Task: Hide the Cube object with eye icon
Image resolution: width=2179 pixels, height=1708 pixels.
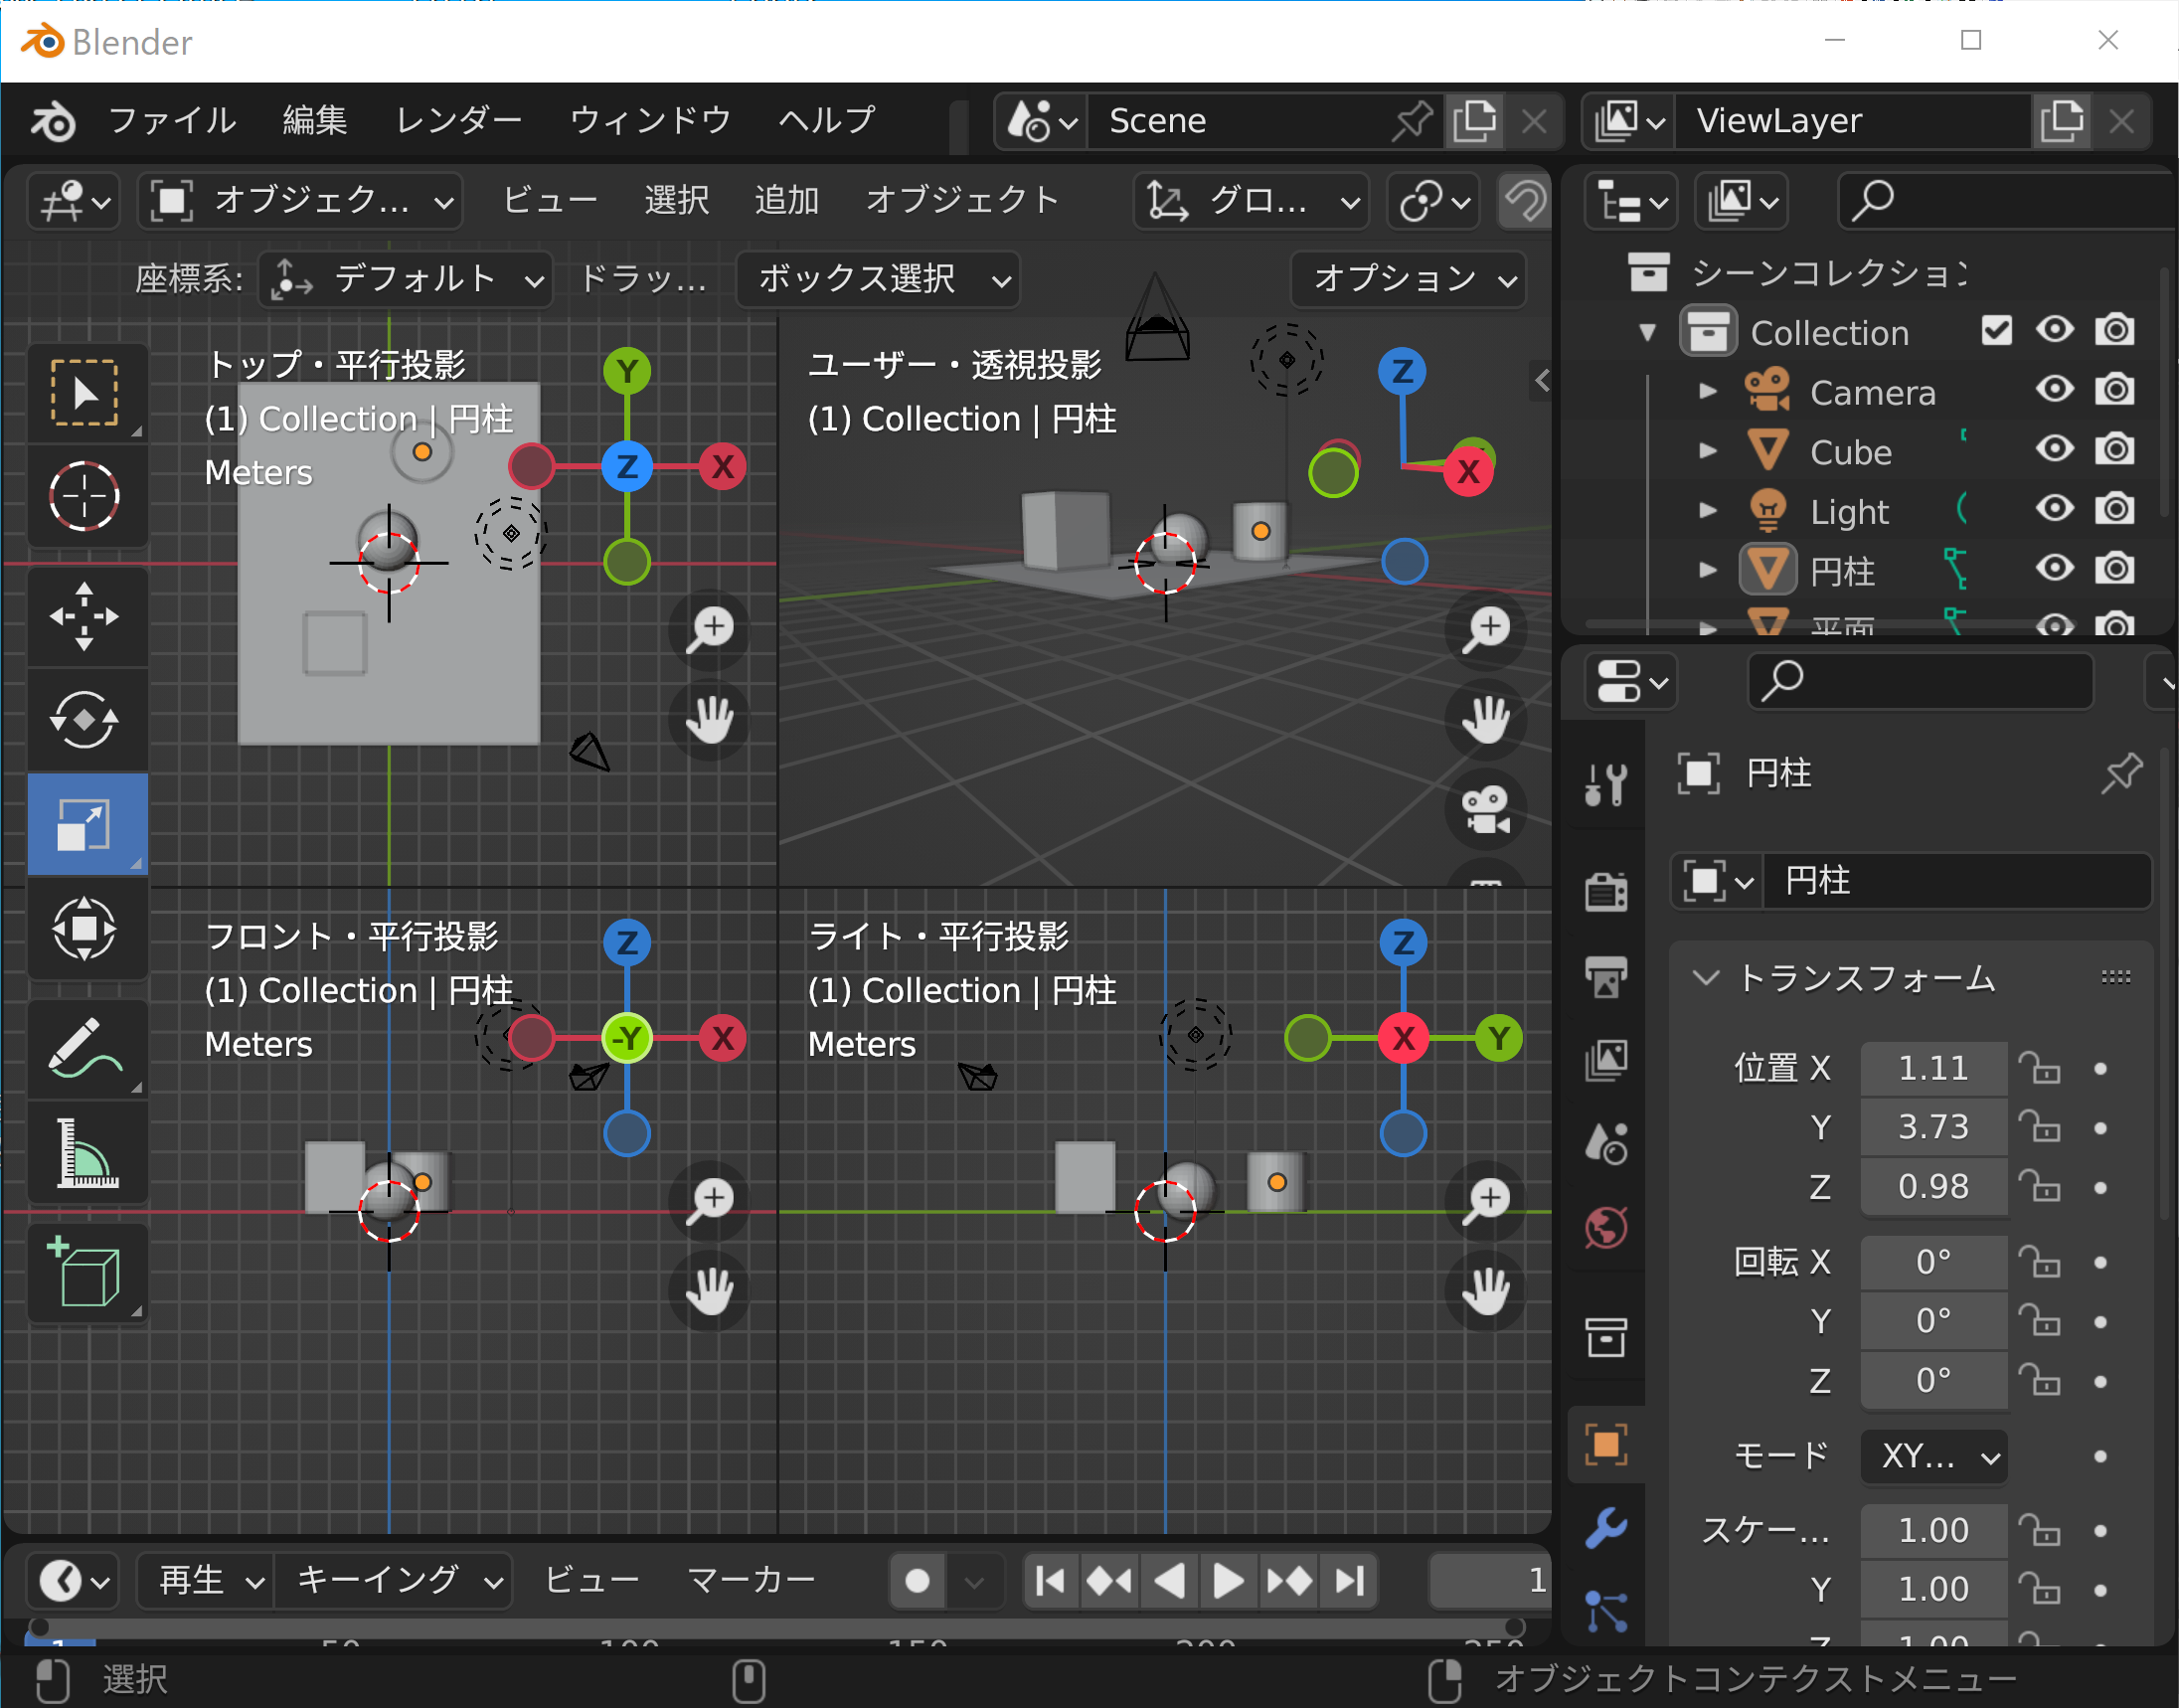Action: 2054,450
